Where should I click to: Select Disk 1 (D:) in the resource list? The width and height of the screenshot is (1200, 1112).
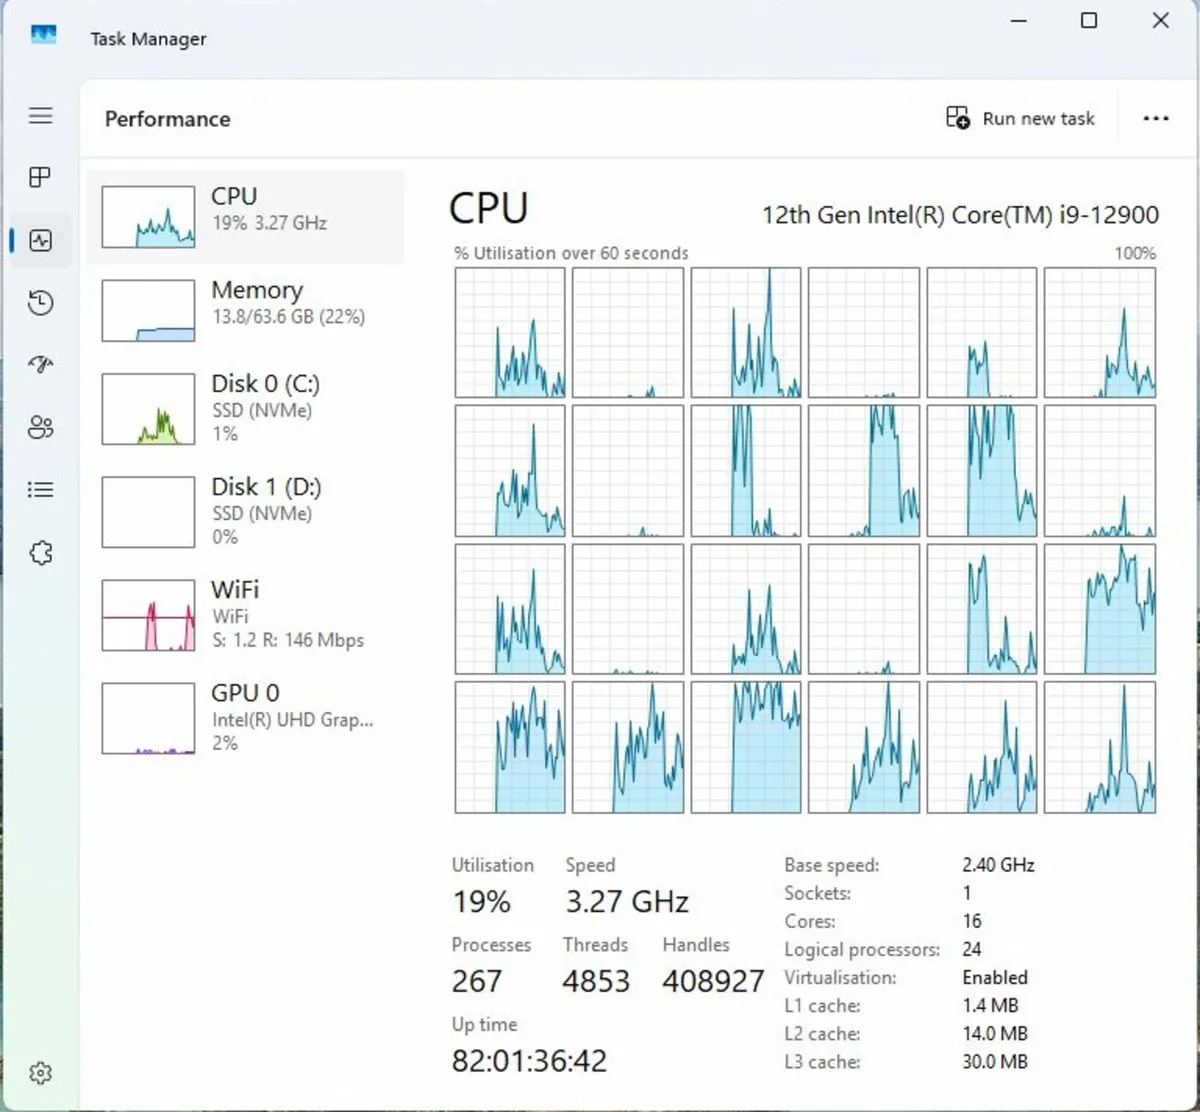coord(246,512)
